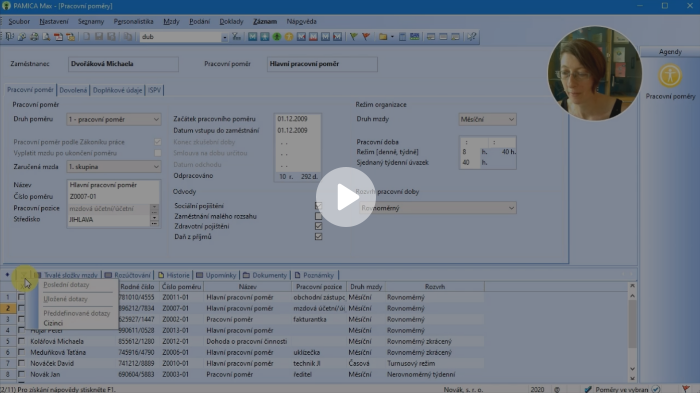
Task: Toggle Pracovní poměr podle Zákoníku práce checkbox
Action: point(158,142)
